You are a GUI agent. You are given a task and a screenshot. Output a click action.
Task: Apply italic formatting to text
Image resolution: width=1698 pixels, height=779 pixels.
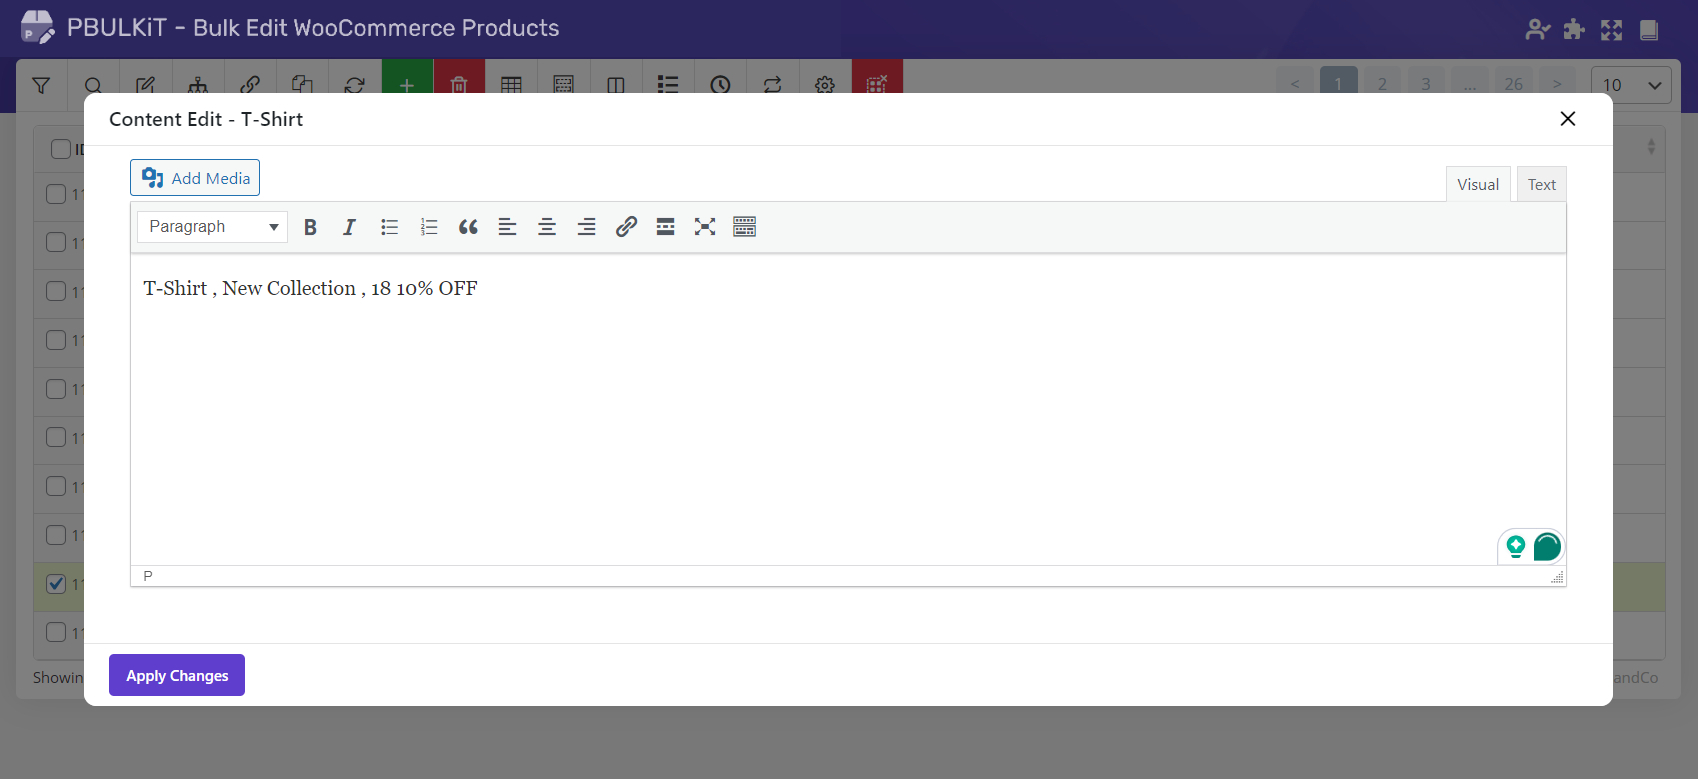tap(349, 227)
